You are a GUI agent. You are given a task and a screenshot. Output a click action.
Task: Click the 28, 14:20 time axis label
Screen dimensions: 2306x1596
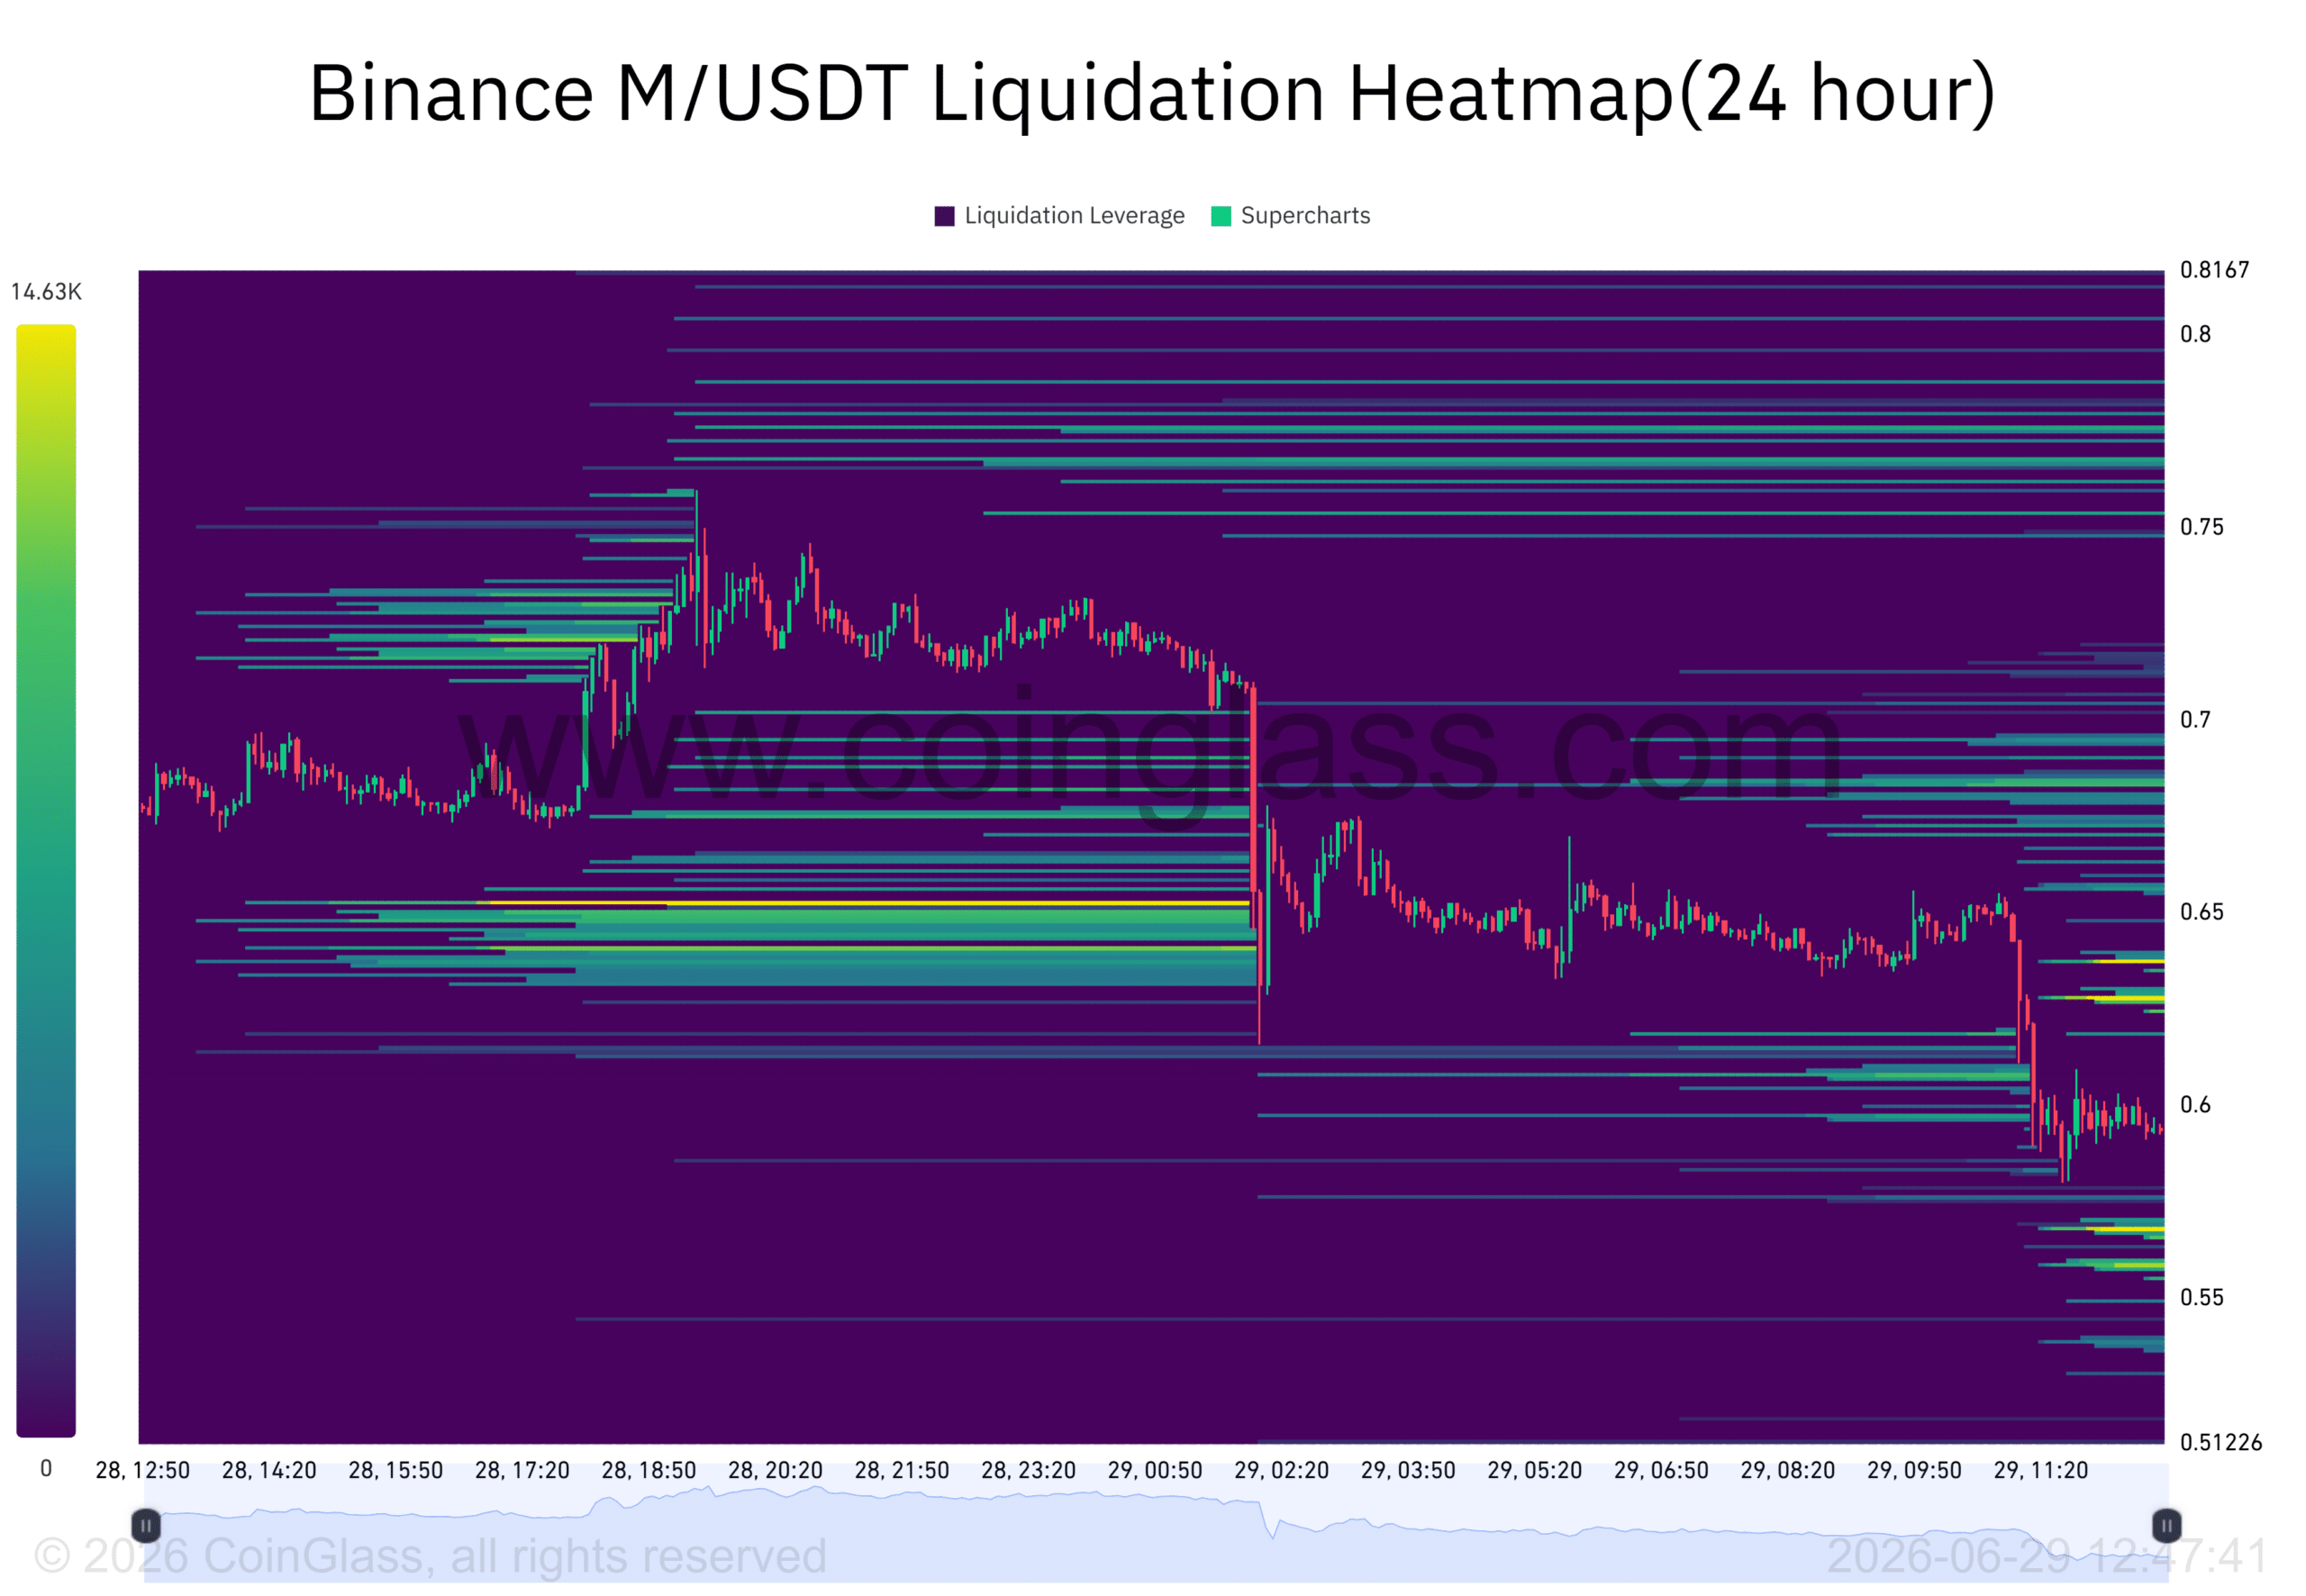269,1470
